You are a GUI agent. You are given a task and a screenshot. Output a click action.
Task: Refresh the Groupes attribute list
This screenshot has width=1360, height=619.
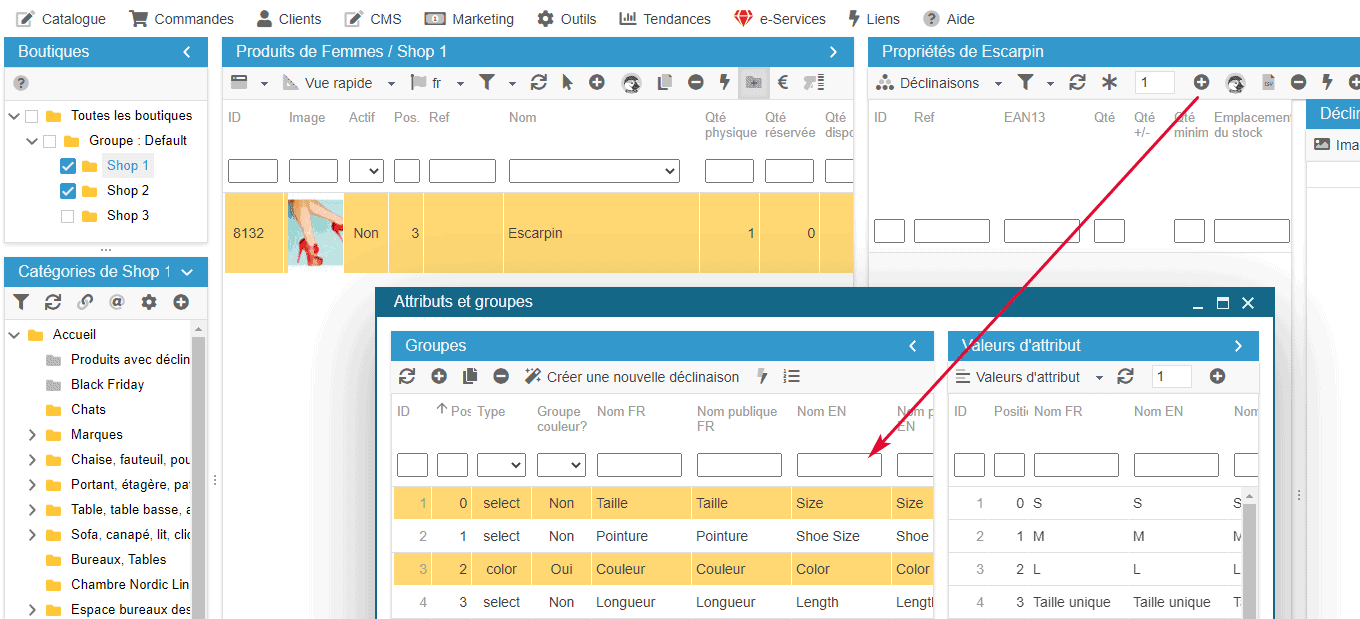[x=407, y=377]
